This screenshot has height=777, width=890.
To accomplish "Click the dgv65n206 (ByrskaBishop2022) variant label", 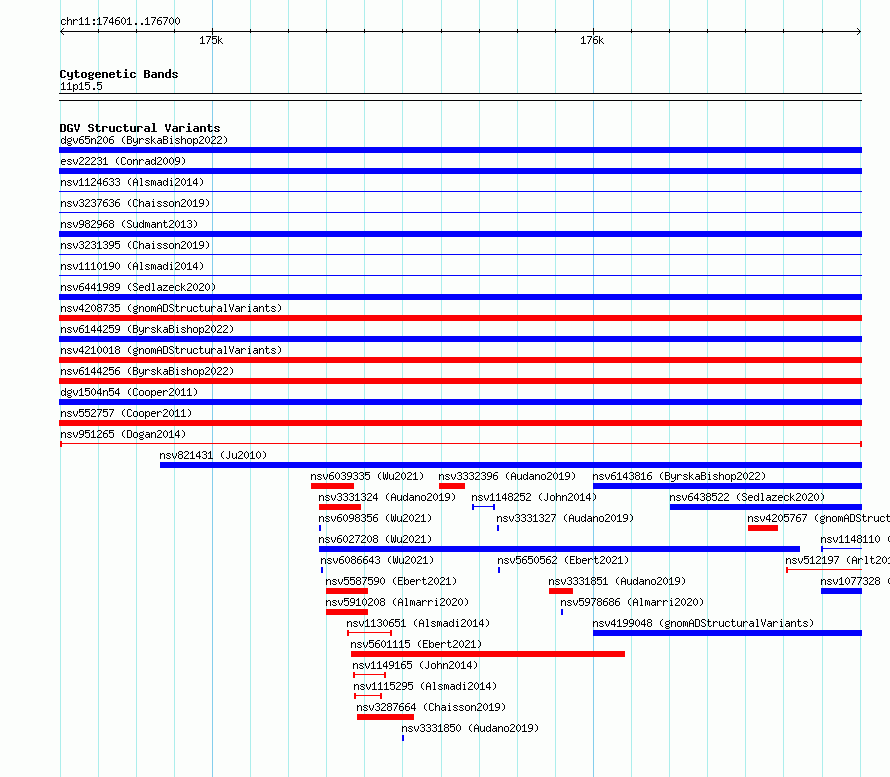I will coord(144,140).
